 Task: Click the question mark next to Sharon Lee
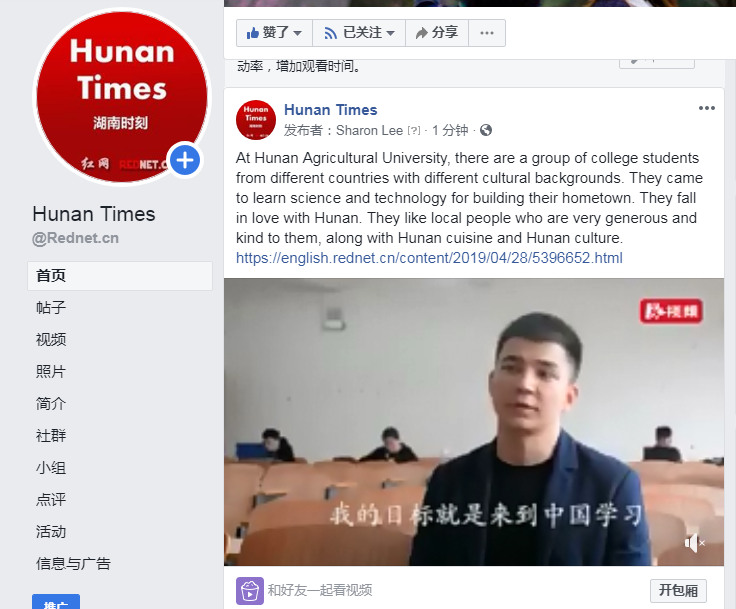pos(414,131)
